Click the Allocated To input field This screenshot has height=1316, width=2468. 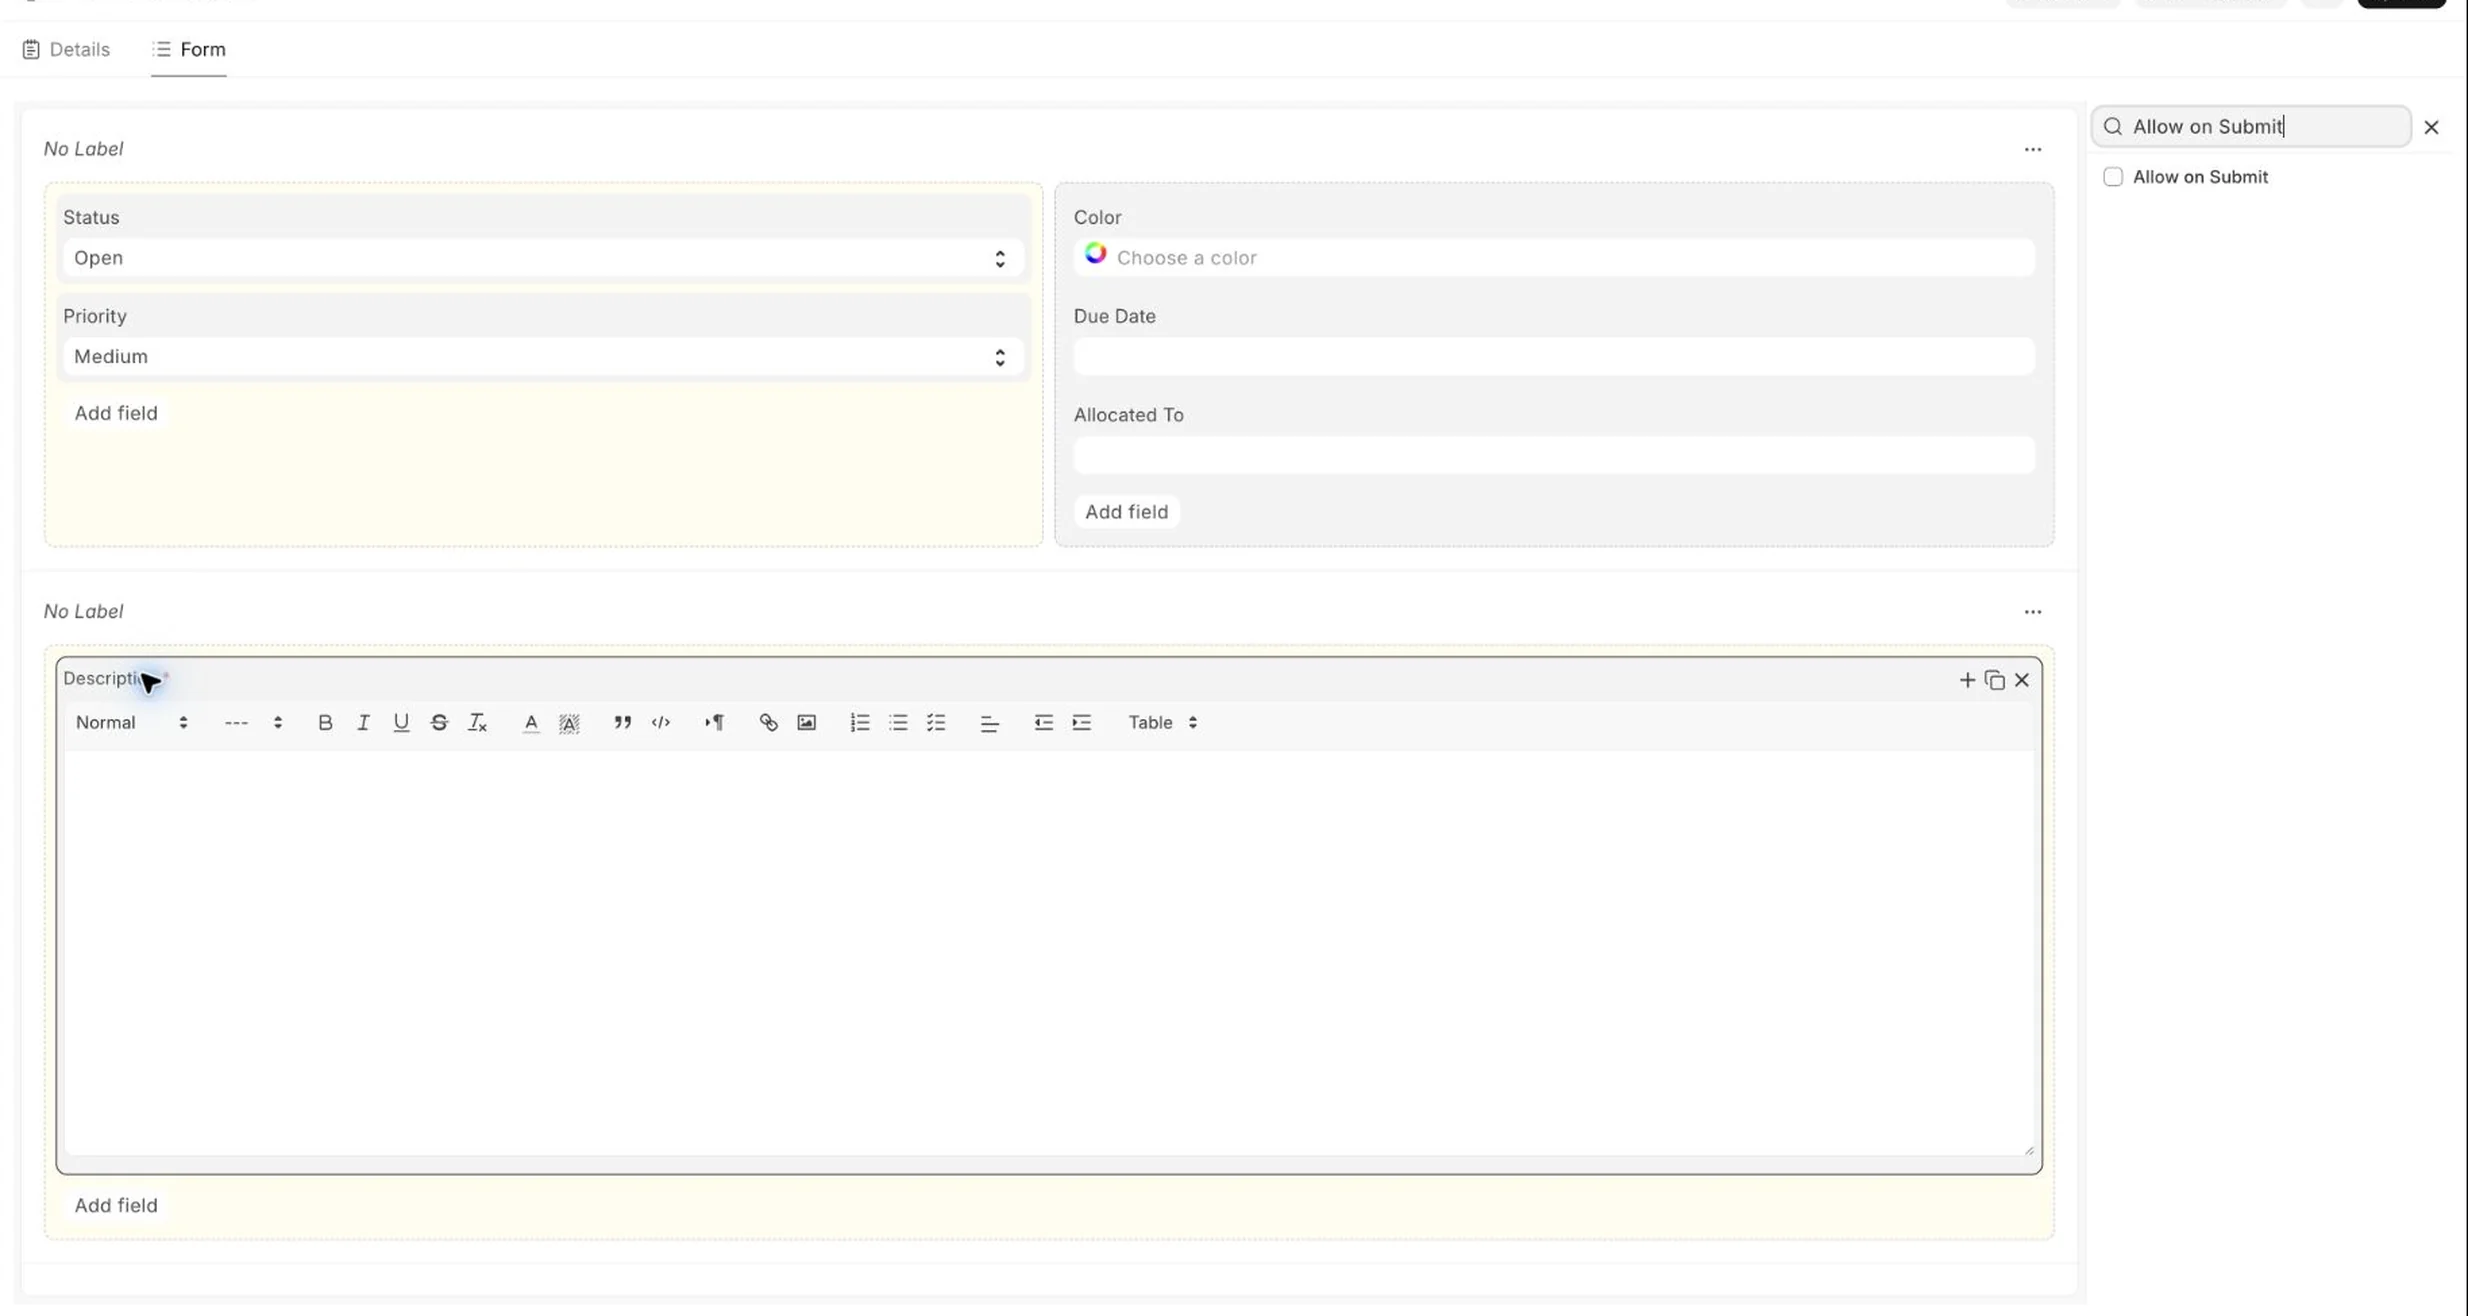1554,455
